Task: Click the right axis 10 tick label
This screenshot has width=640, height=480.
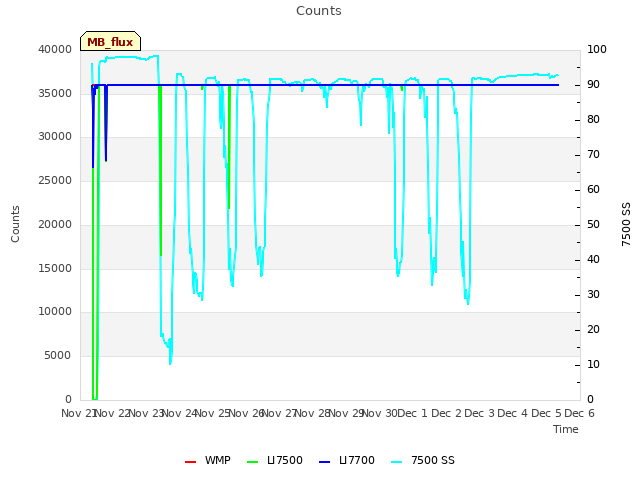Action: pyautogui.click(x=593, y=364)
